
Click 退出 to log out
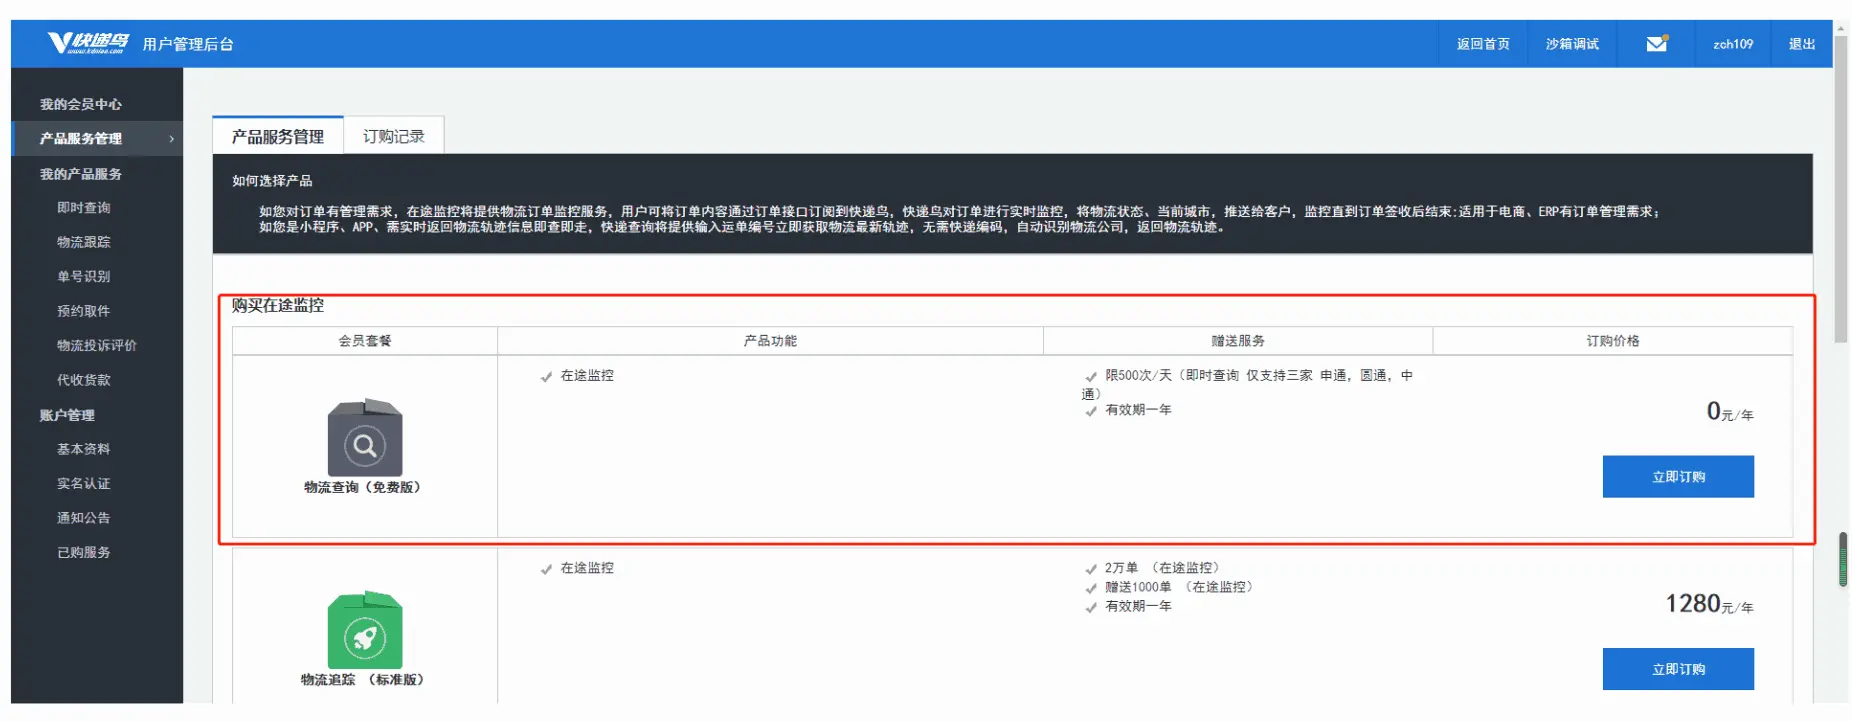click(x=1801, y=44)
